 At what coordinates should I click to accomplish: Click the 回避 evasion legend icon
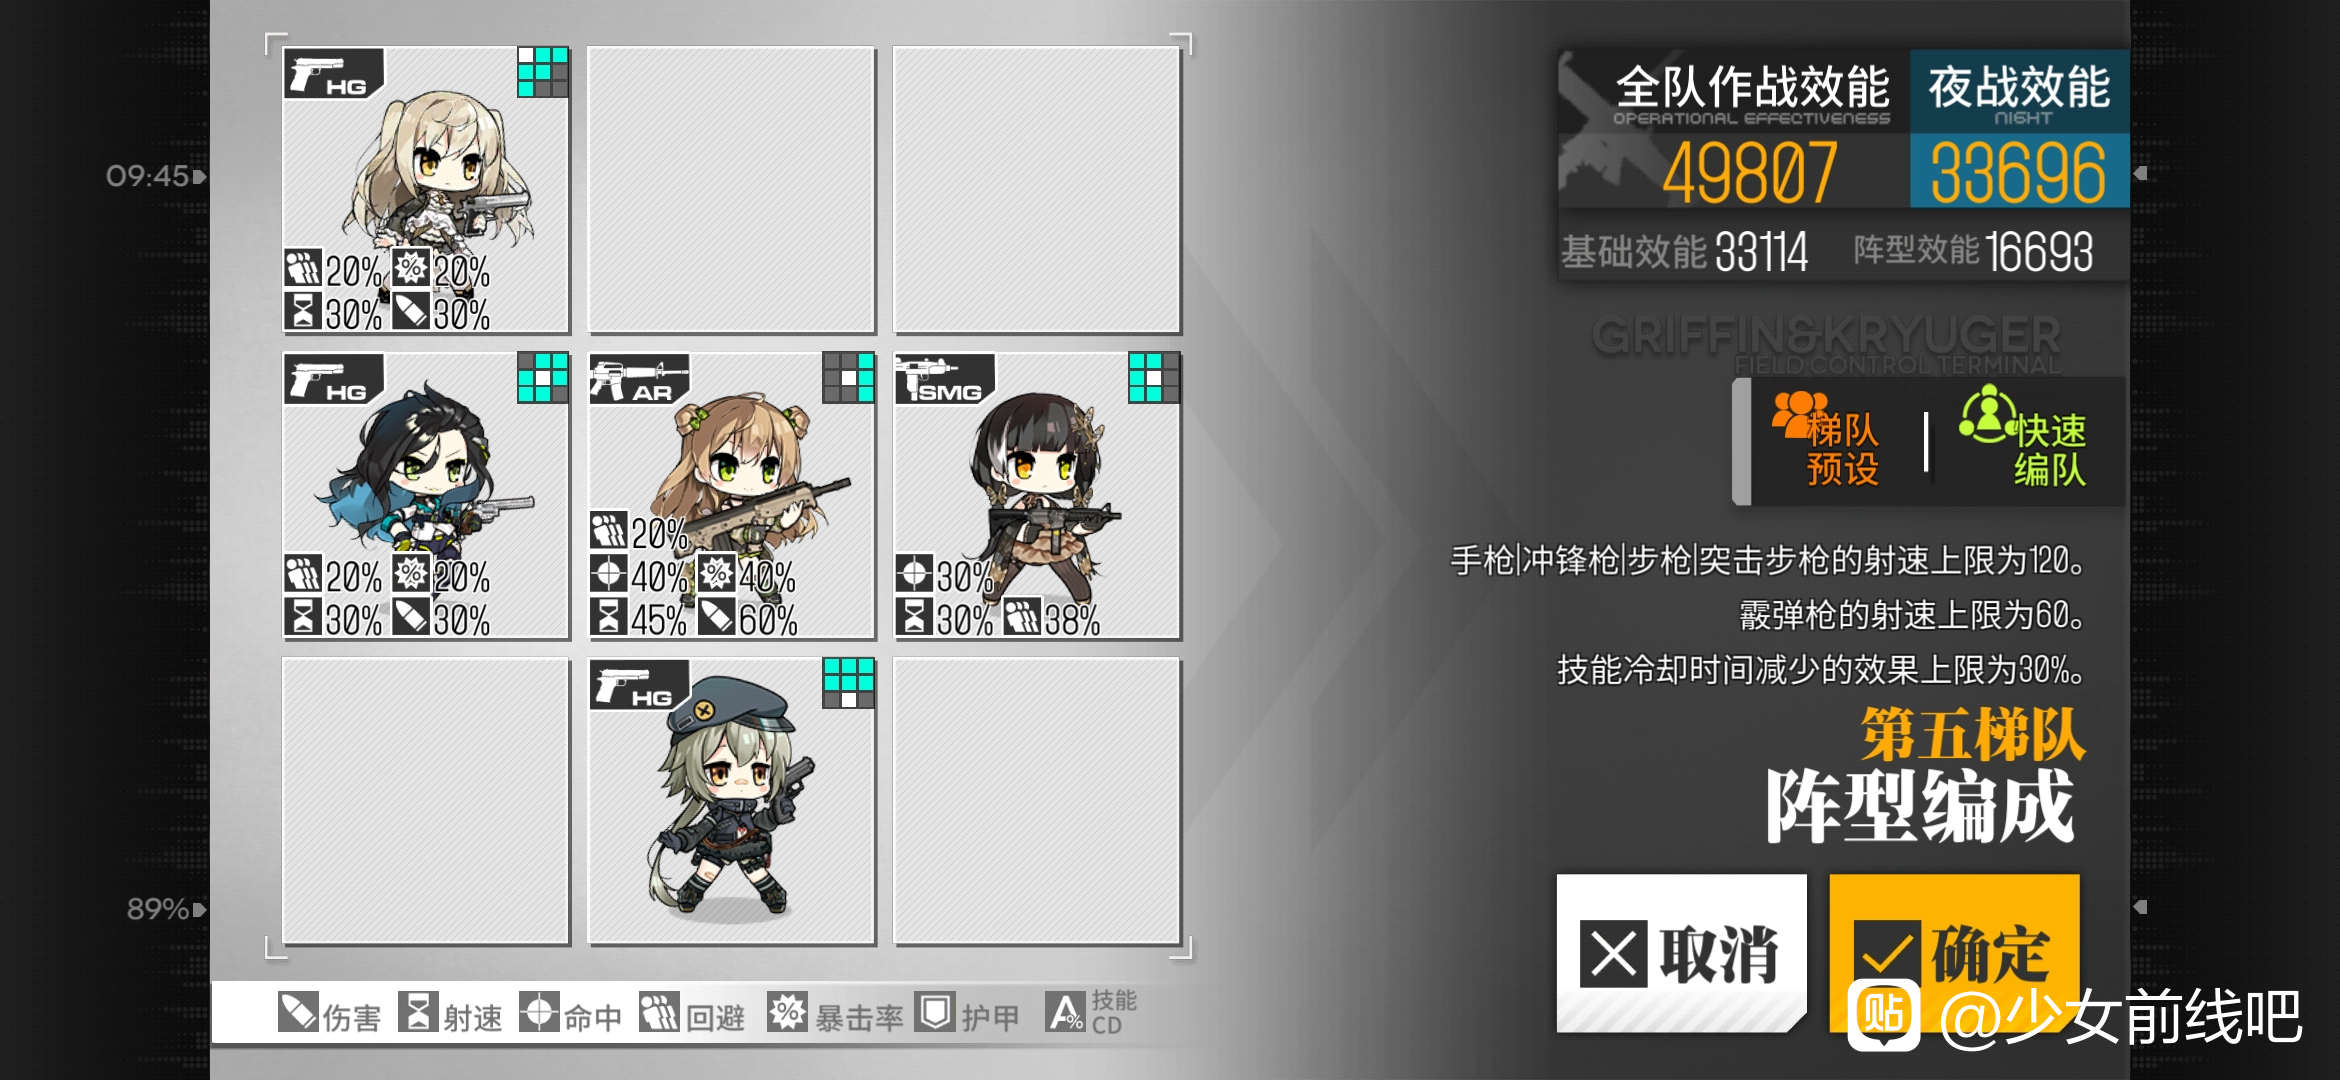(x=660, y=1012)
